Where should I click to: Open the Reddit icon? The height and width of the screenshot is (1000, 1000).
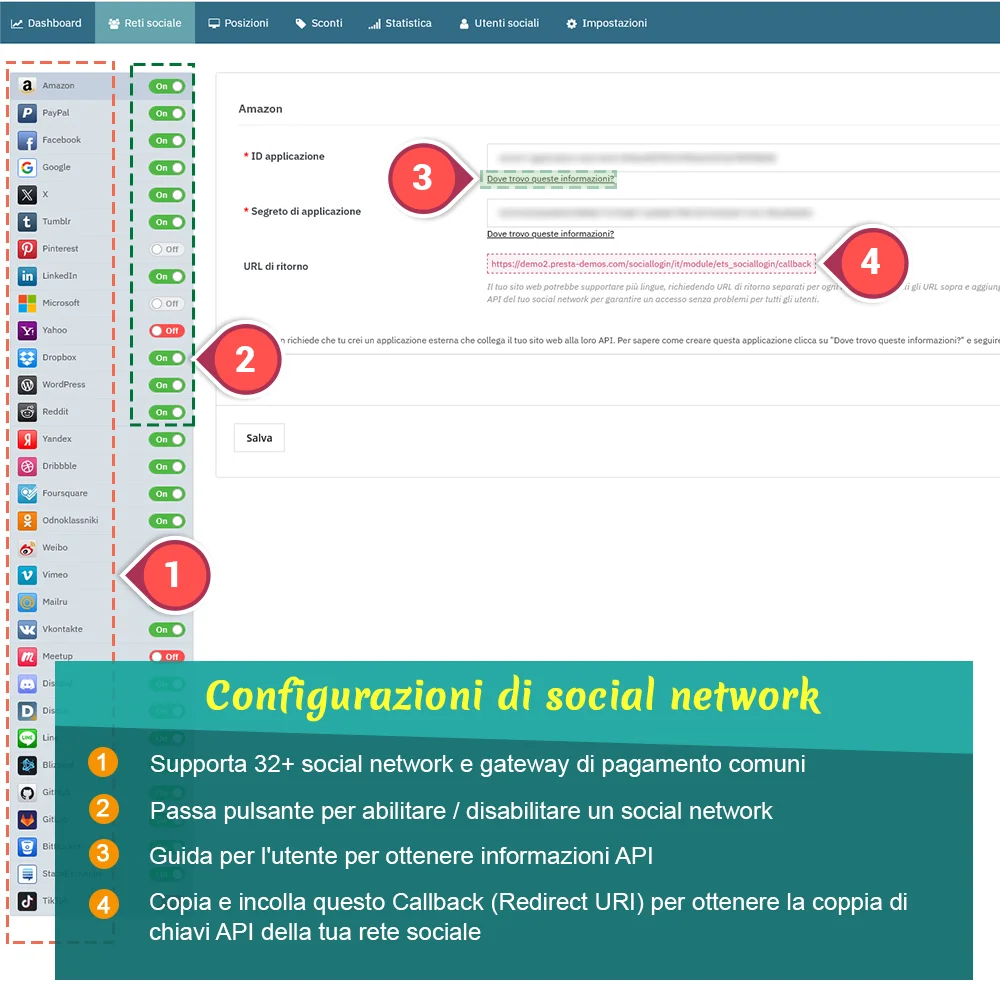pos(27,412)
